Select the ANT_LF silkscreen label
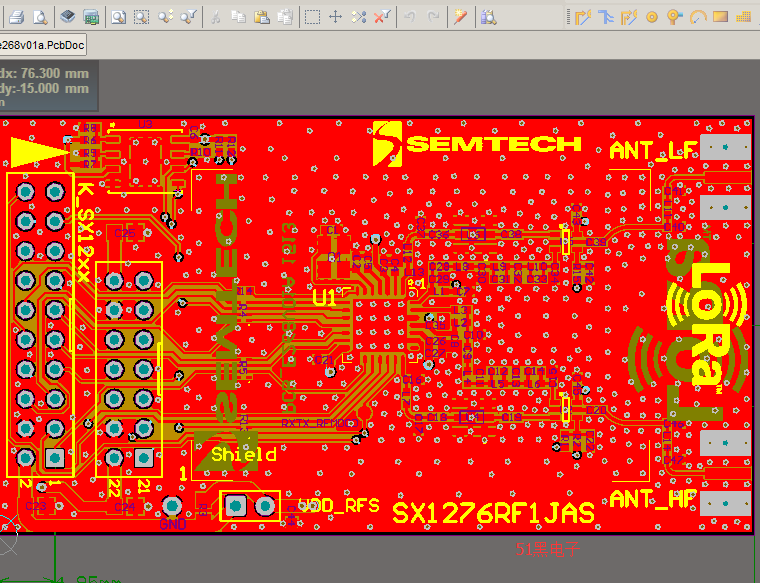Screen dimensions: 760x583 tap(652, 151)
